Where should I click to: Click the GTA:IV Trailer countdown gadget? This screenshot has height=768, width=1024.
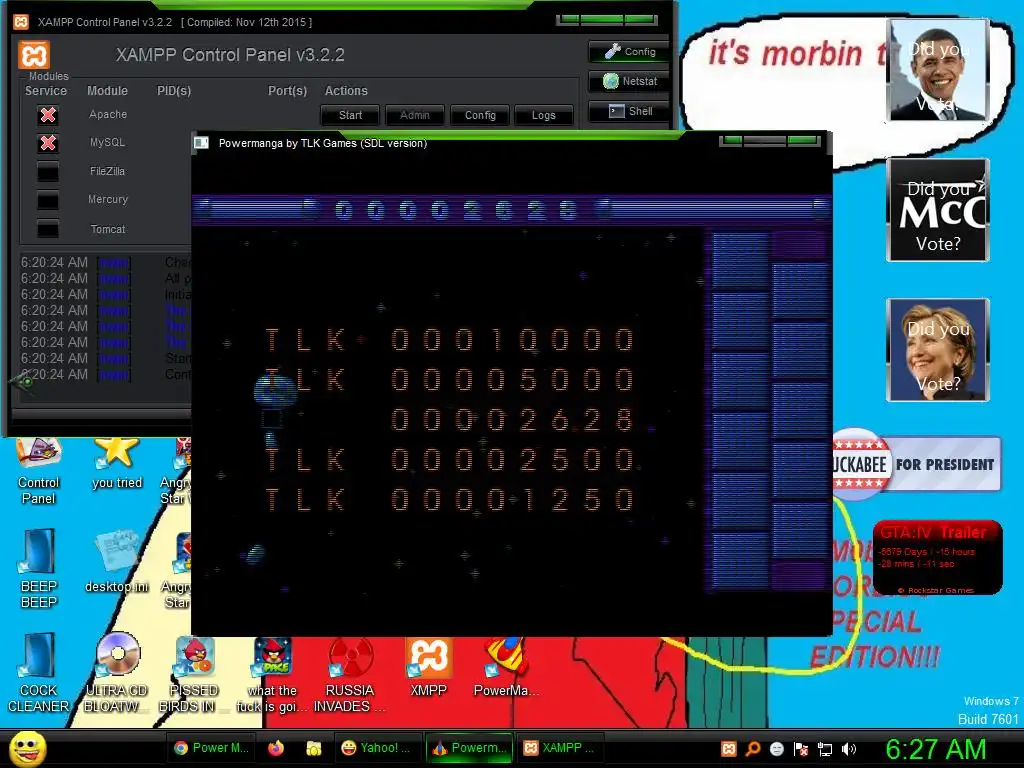point(938,557)
